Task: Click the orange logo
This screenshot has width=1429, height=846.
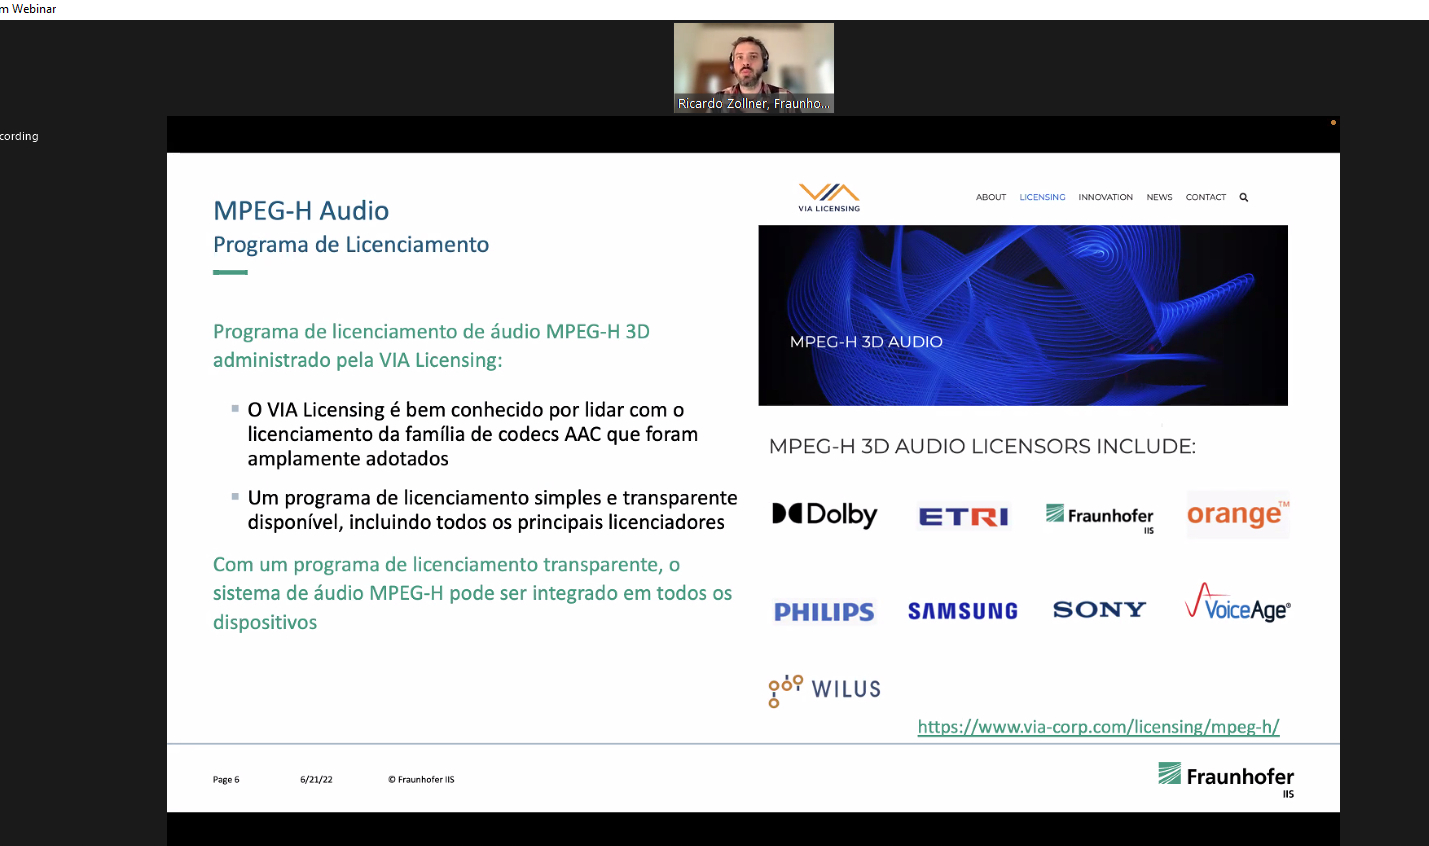Action: [x=1238, y=514]
